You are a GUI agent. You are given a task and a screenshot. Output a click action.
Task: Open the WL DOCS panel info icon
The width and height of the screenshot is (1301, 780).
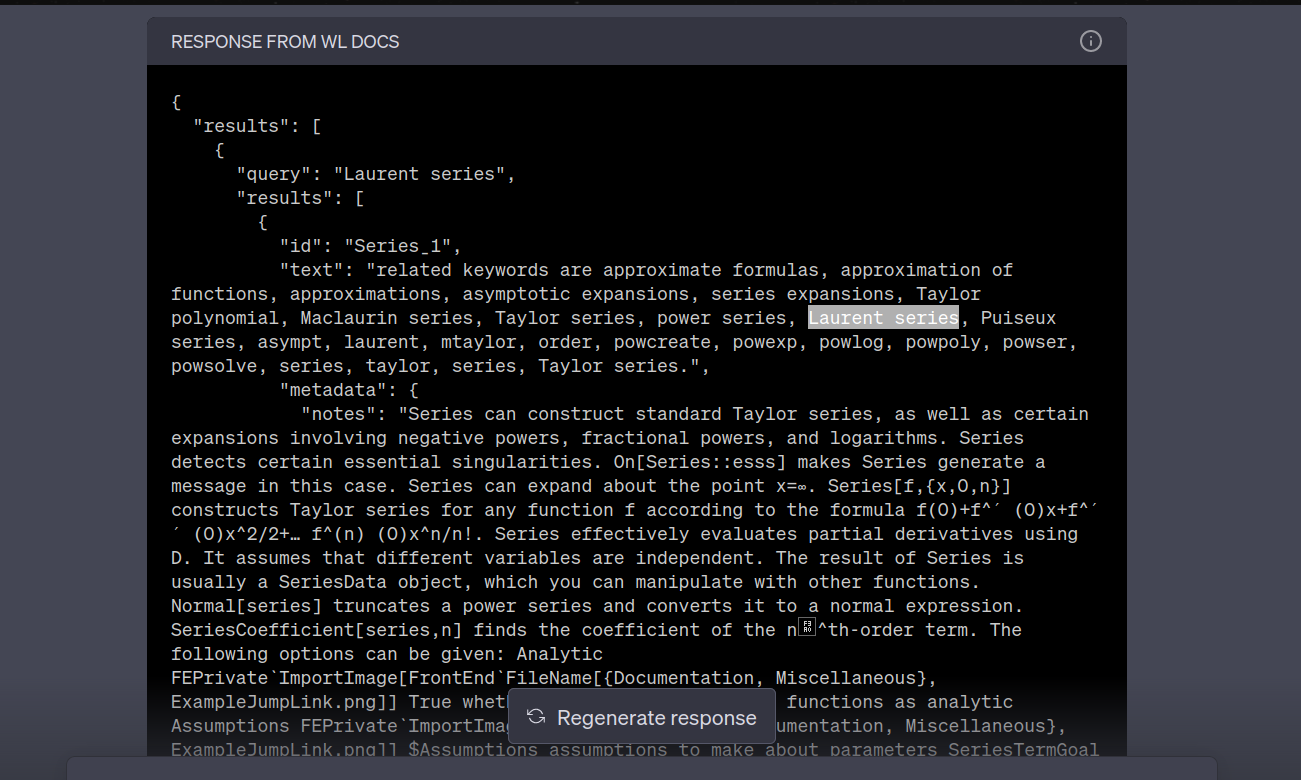1090,41
